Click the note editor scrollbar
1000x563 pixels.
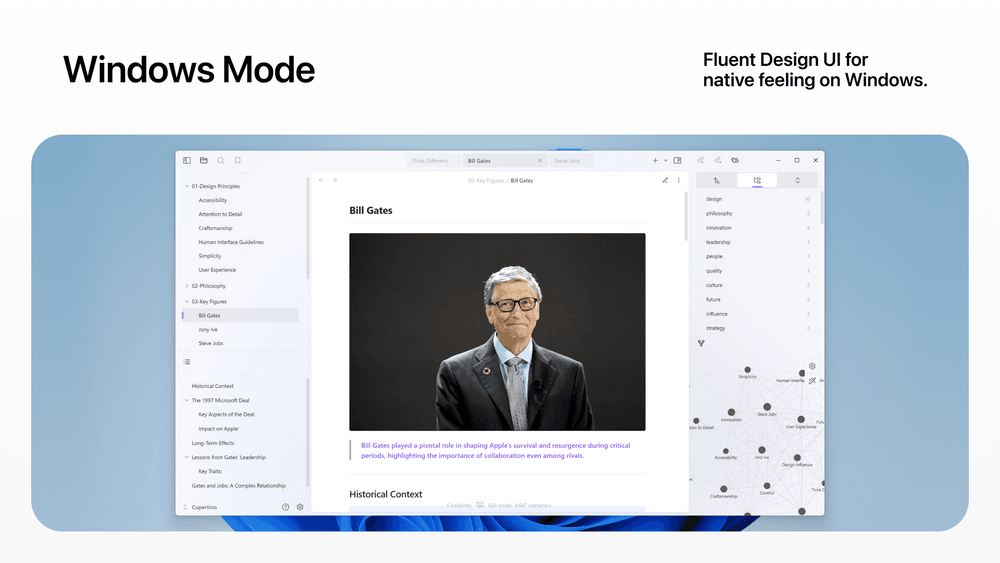pos(686,215)
